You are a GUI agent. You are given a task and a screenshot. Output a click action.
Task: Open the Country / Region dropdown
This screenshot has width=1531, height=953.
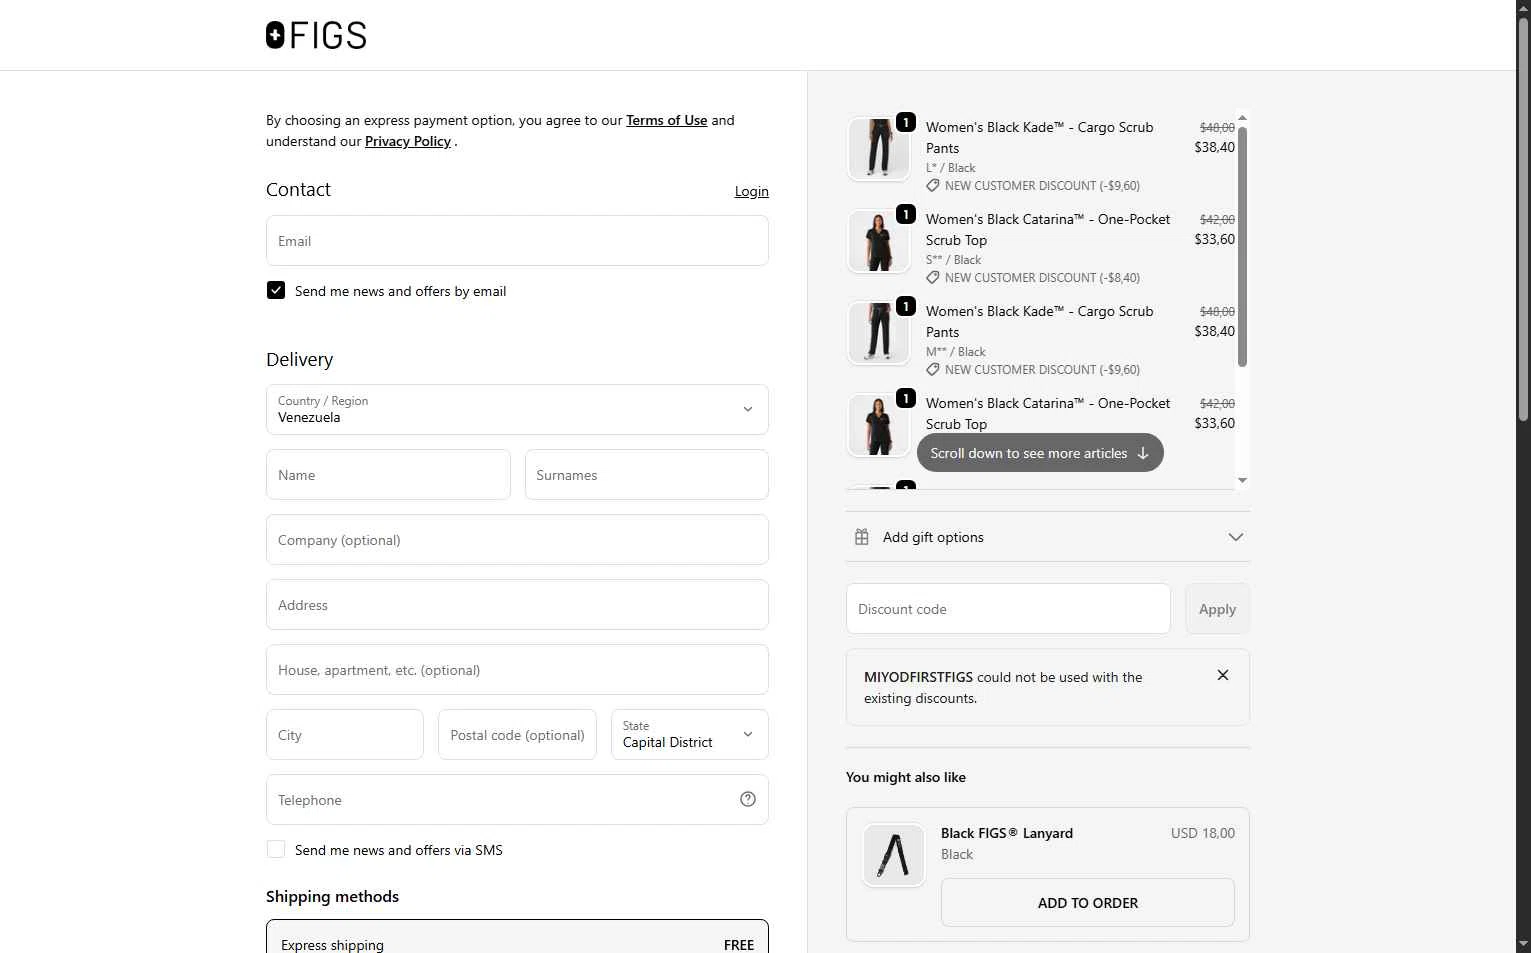tap(517, 410)
